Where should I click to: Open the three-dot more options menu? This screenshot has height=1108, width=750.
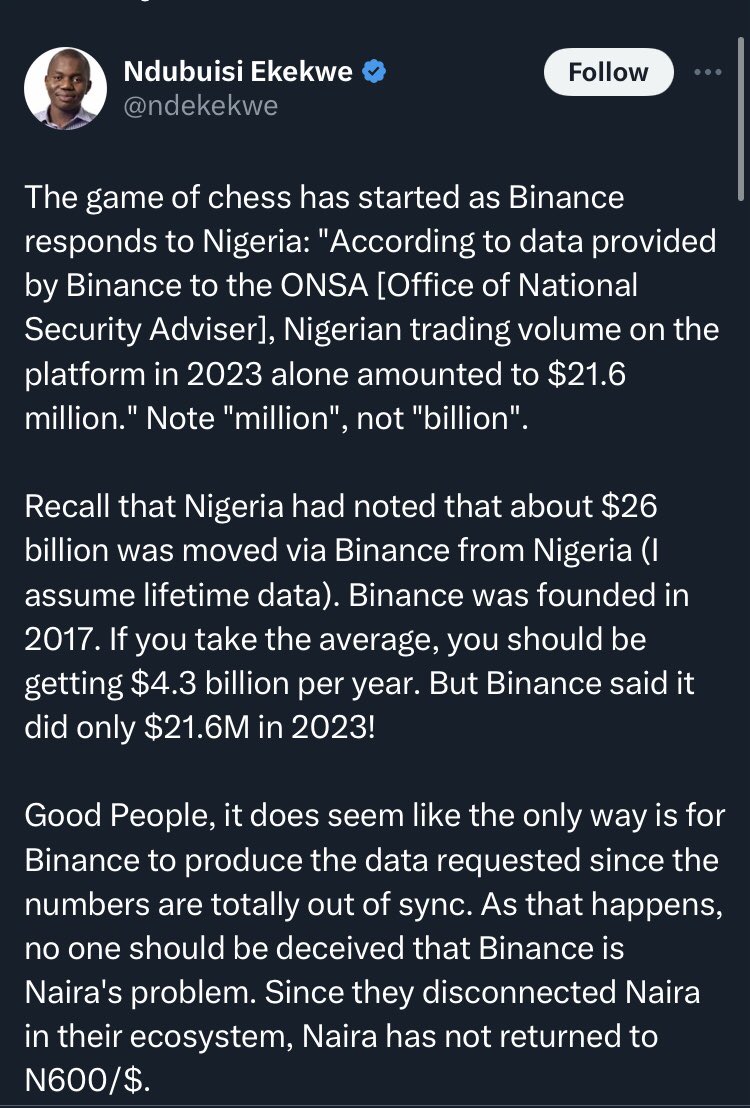(708, 72)
